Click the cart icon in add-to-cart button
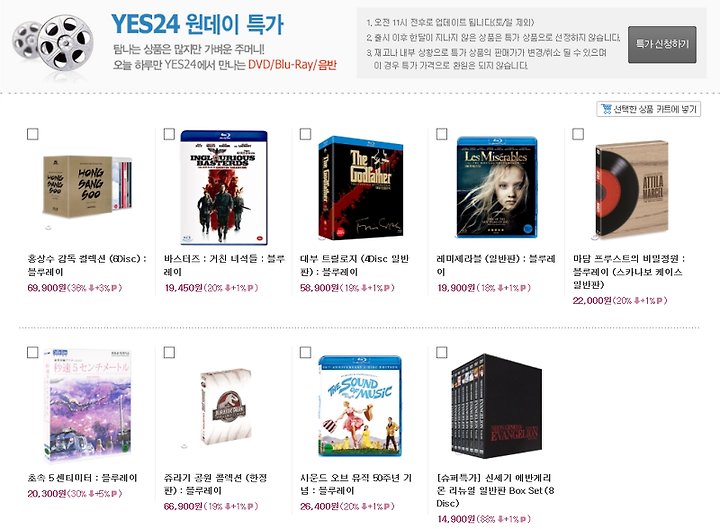 pos(606,109)
